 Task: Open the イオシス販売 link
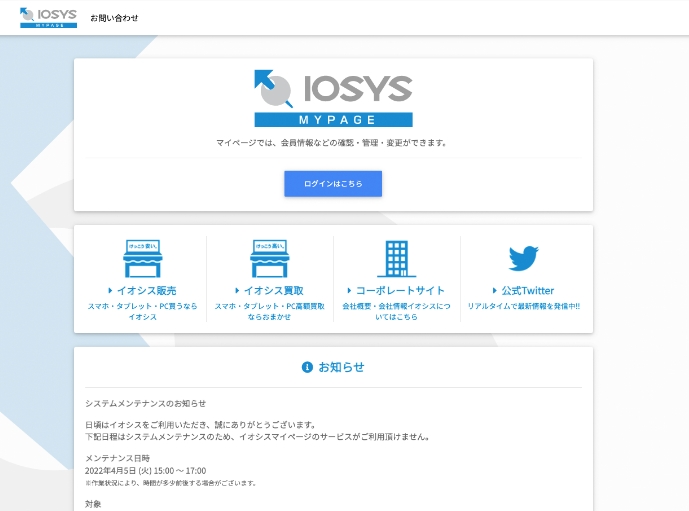[x=146, y=290]
